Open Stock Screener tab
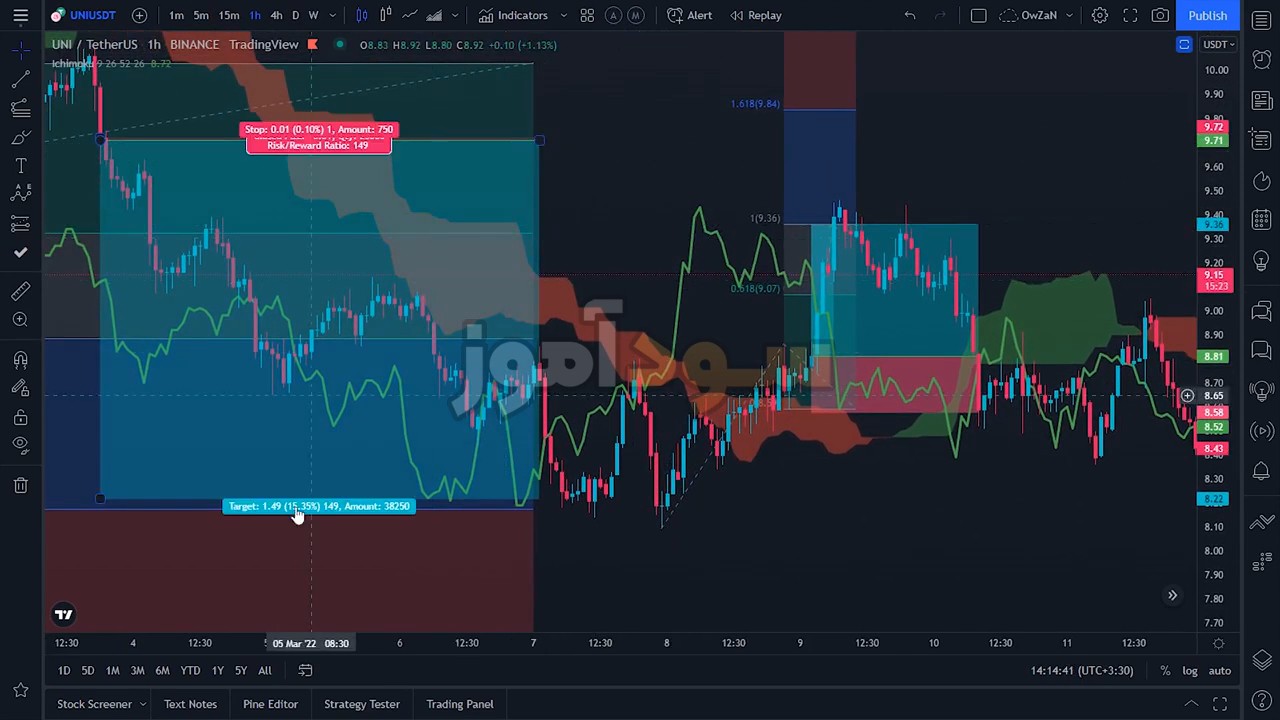Screen dimensions: 1280x720 point(94,704)
